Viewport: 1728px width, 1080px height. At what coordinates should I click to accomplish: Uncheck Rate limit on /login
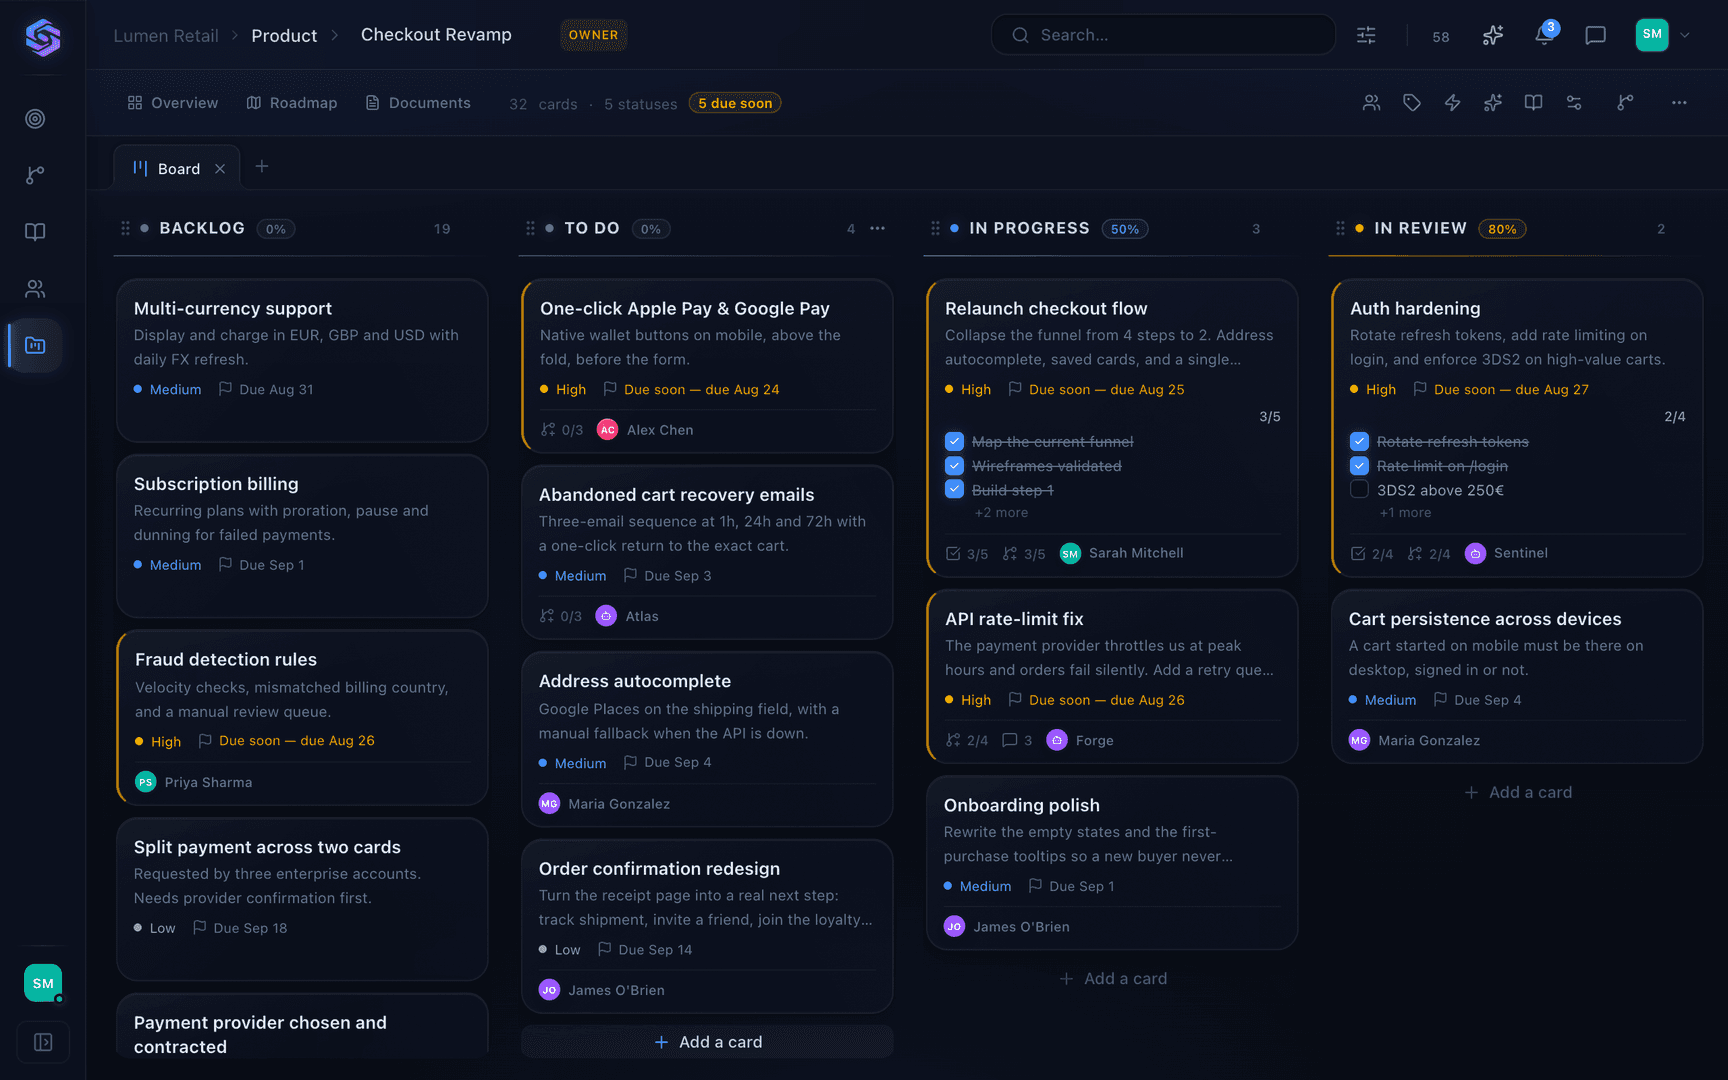1359,466
